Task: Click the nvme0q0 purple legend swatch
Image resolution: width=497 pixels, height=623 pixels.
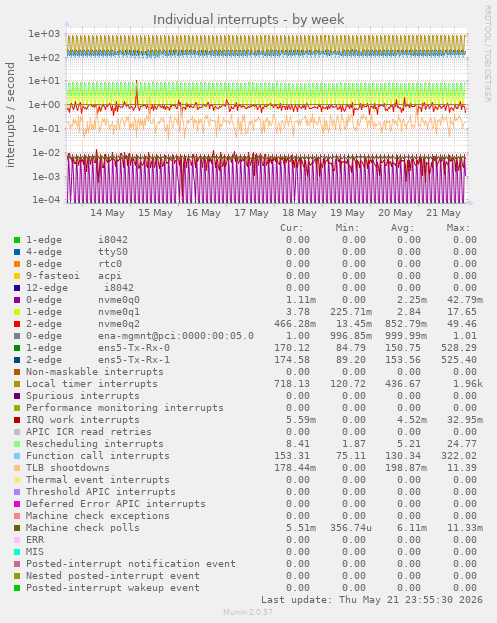Action: (17, 300)
